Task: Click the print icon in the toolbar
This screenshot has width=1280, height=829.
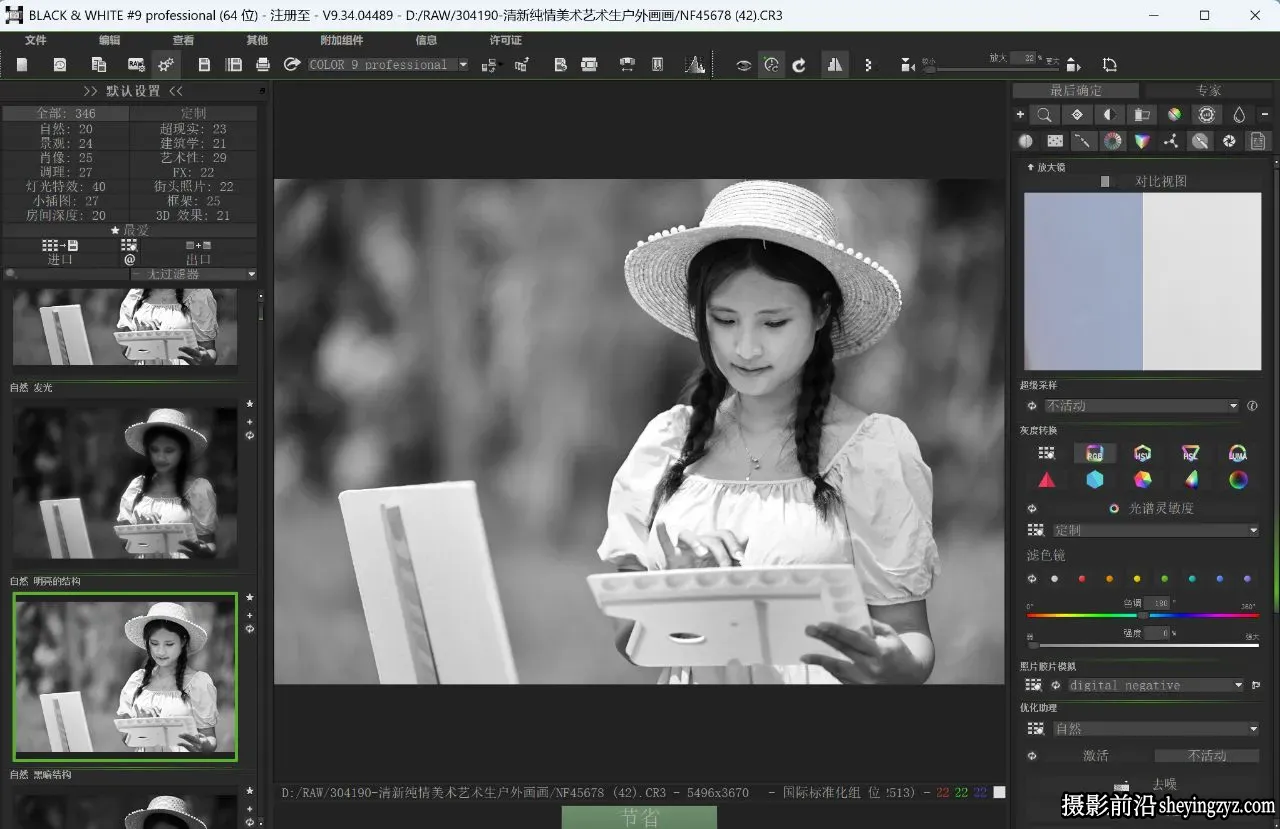Action: coord(263,65)
